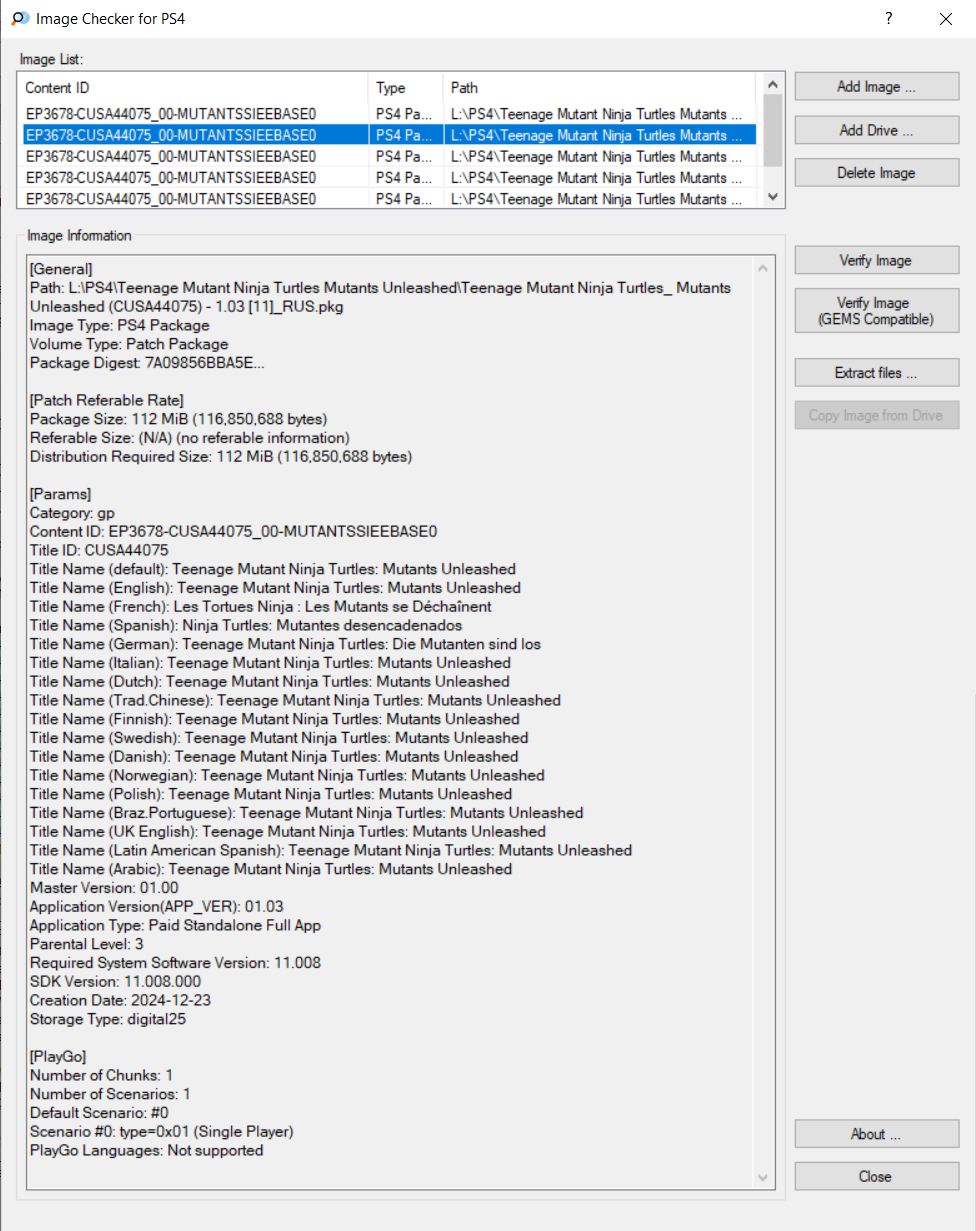Click the 'Referable Size: (N/A)' line
This screenshot has width=976, height=1231.
(x=190, y=438)
